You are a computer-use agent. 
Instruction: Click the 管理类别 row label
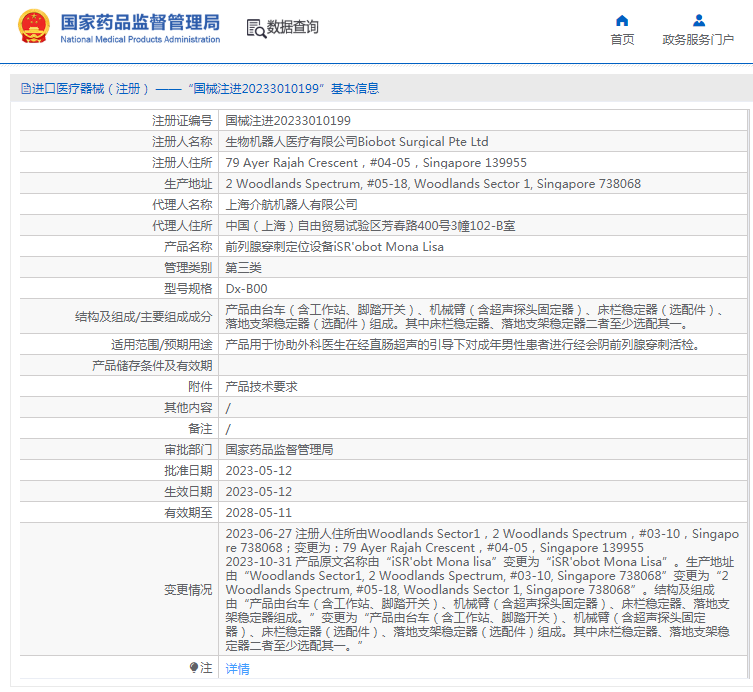(x=188, y=268)
